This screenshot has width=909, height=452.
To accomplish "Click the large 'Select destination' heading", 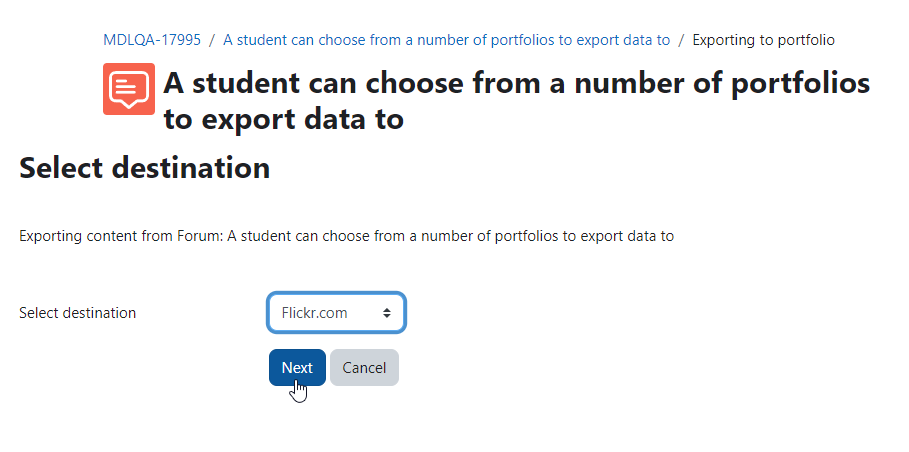I will (145, 168).
